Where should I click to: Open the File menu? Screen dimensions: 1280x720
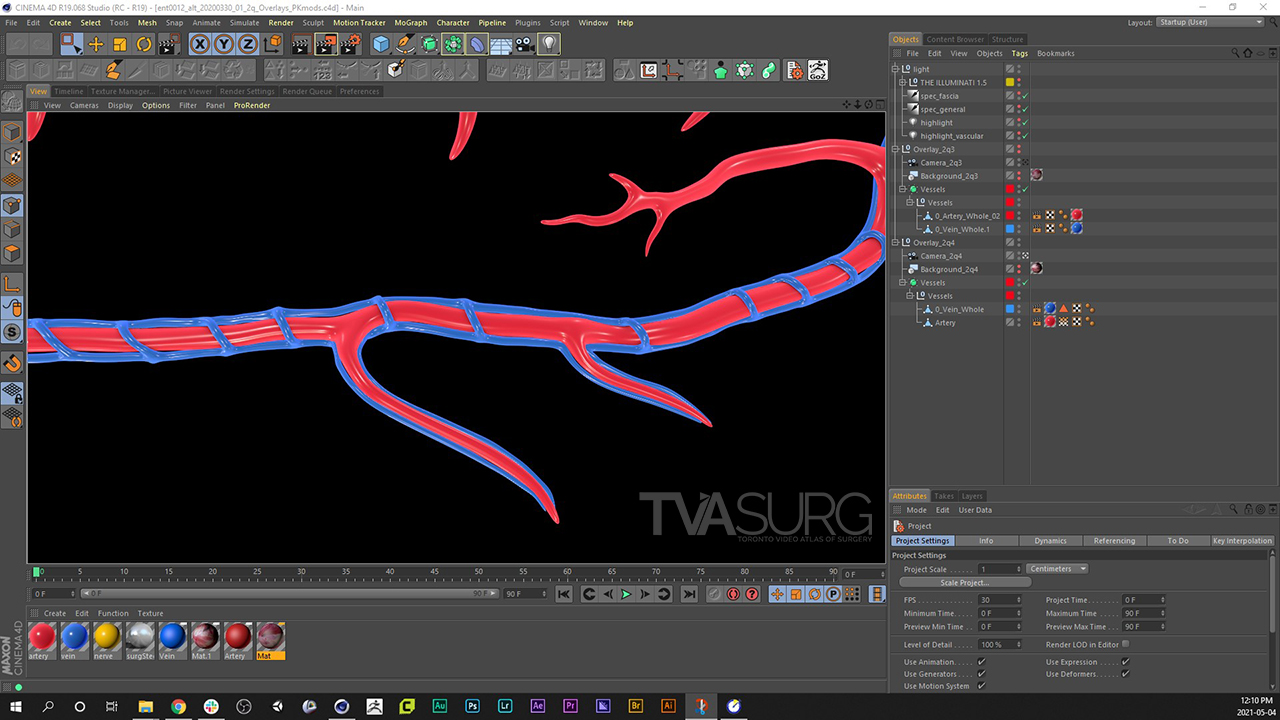[x=11, y=22]
